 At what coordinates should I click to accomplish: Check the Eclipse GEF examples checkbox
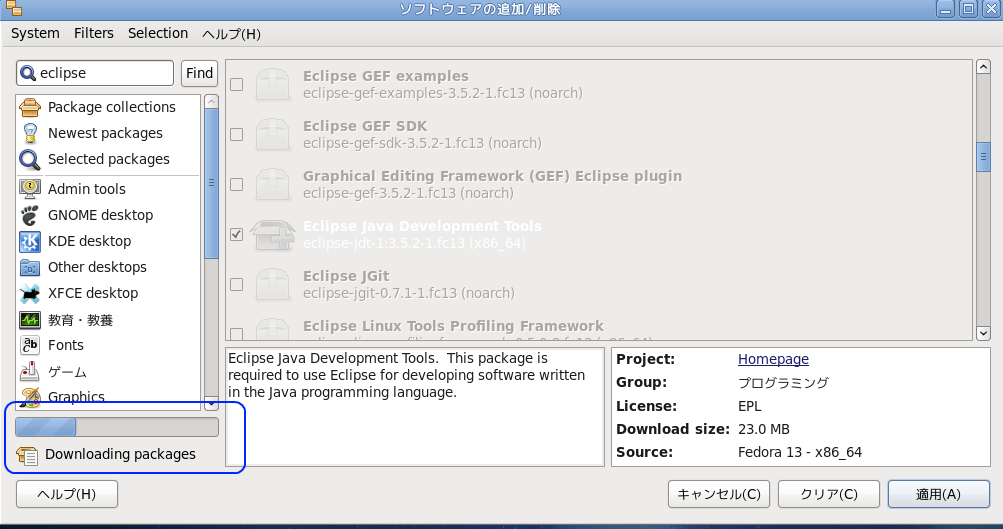coord(237,84)
